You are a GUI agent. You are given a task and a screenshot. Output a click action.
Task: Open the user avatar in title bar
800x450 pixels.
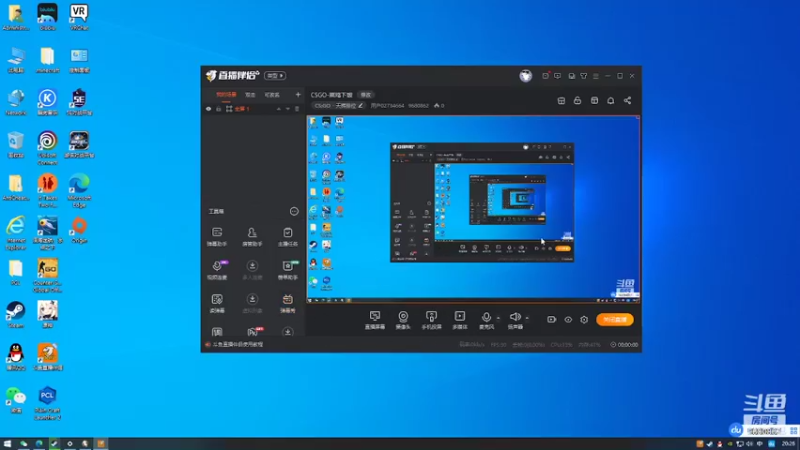tap(526, 76)
